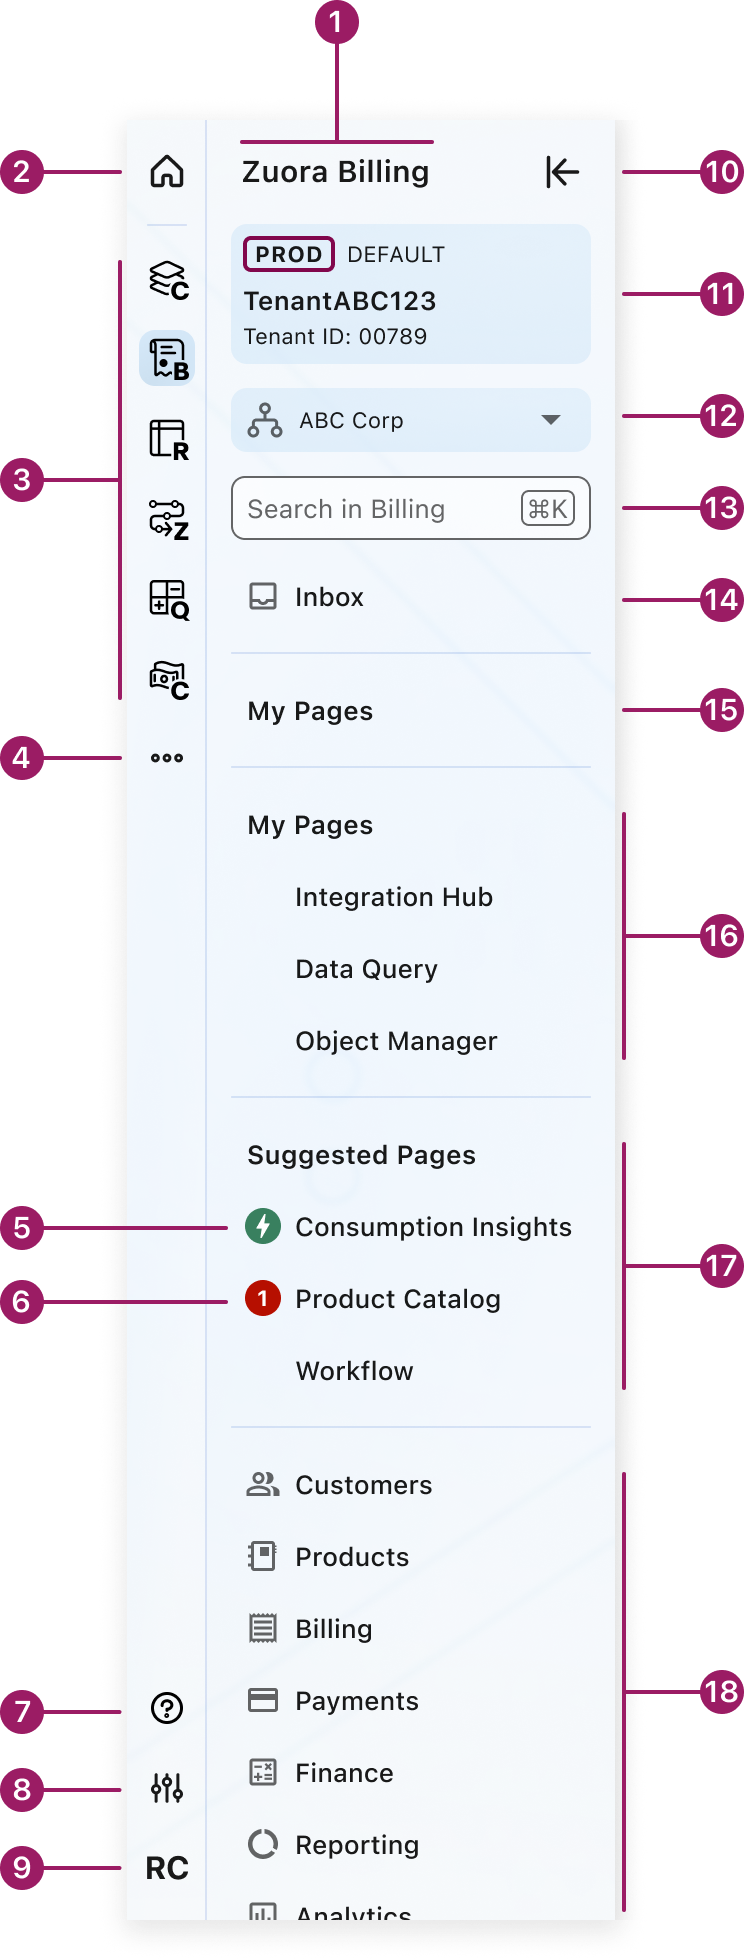This screenshot has width=744, height=1960.
Task: Open the Inbox menu item
Action: pos(329,598)
